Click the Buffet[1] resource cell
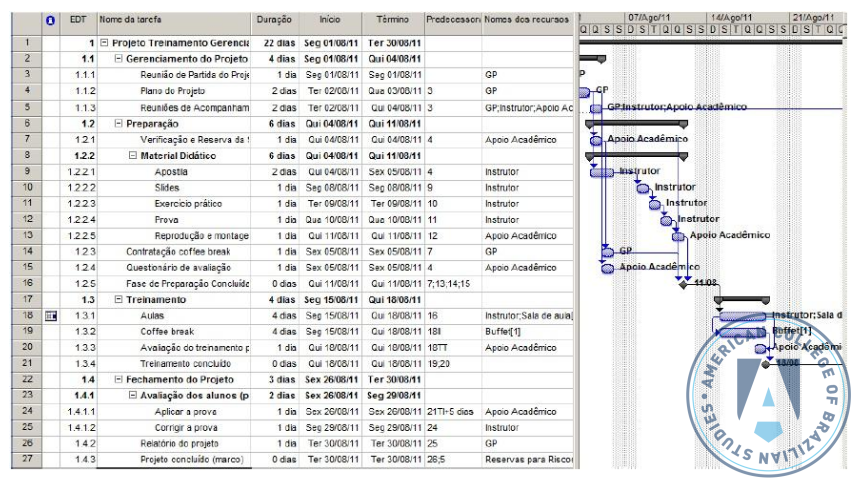Screen dimensions: 854x480 coord(527,331)
